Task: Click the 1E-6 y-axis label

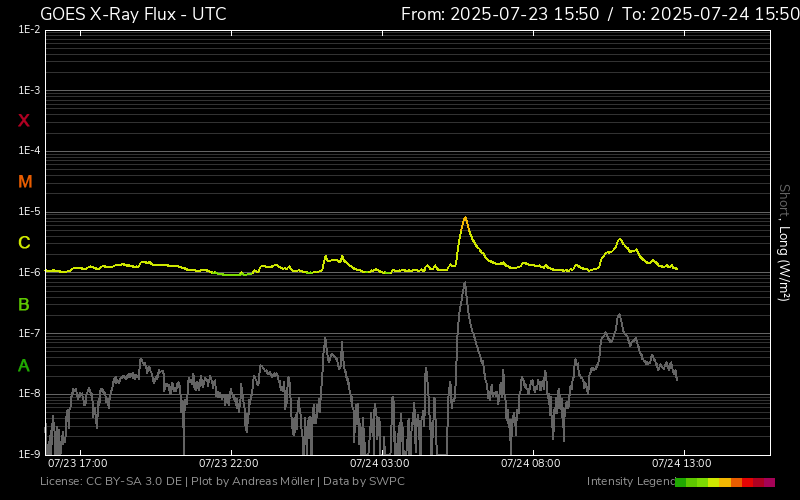Action: click(x=29, y=272)
